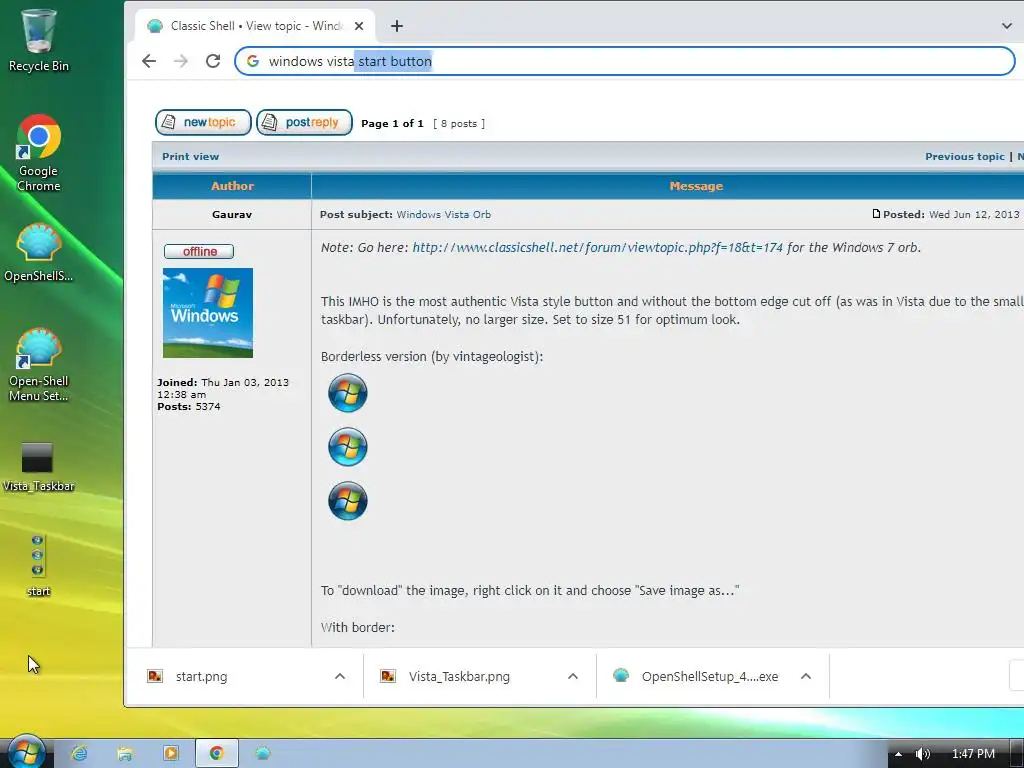Click the Message column header
This screenshot has width=1024, height=768.
696,186
